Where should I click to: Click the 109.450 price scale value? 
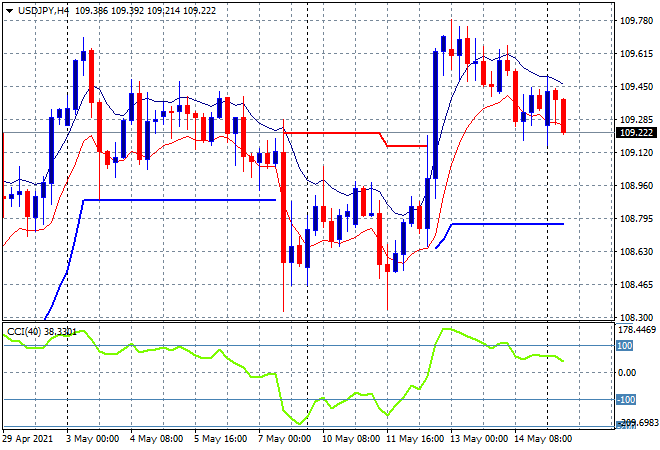(x=637, y=87)
